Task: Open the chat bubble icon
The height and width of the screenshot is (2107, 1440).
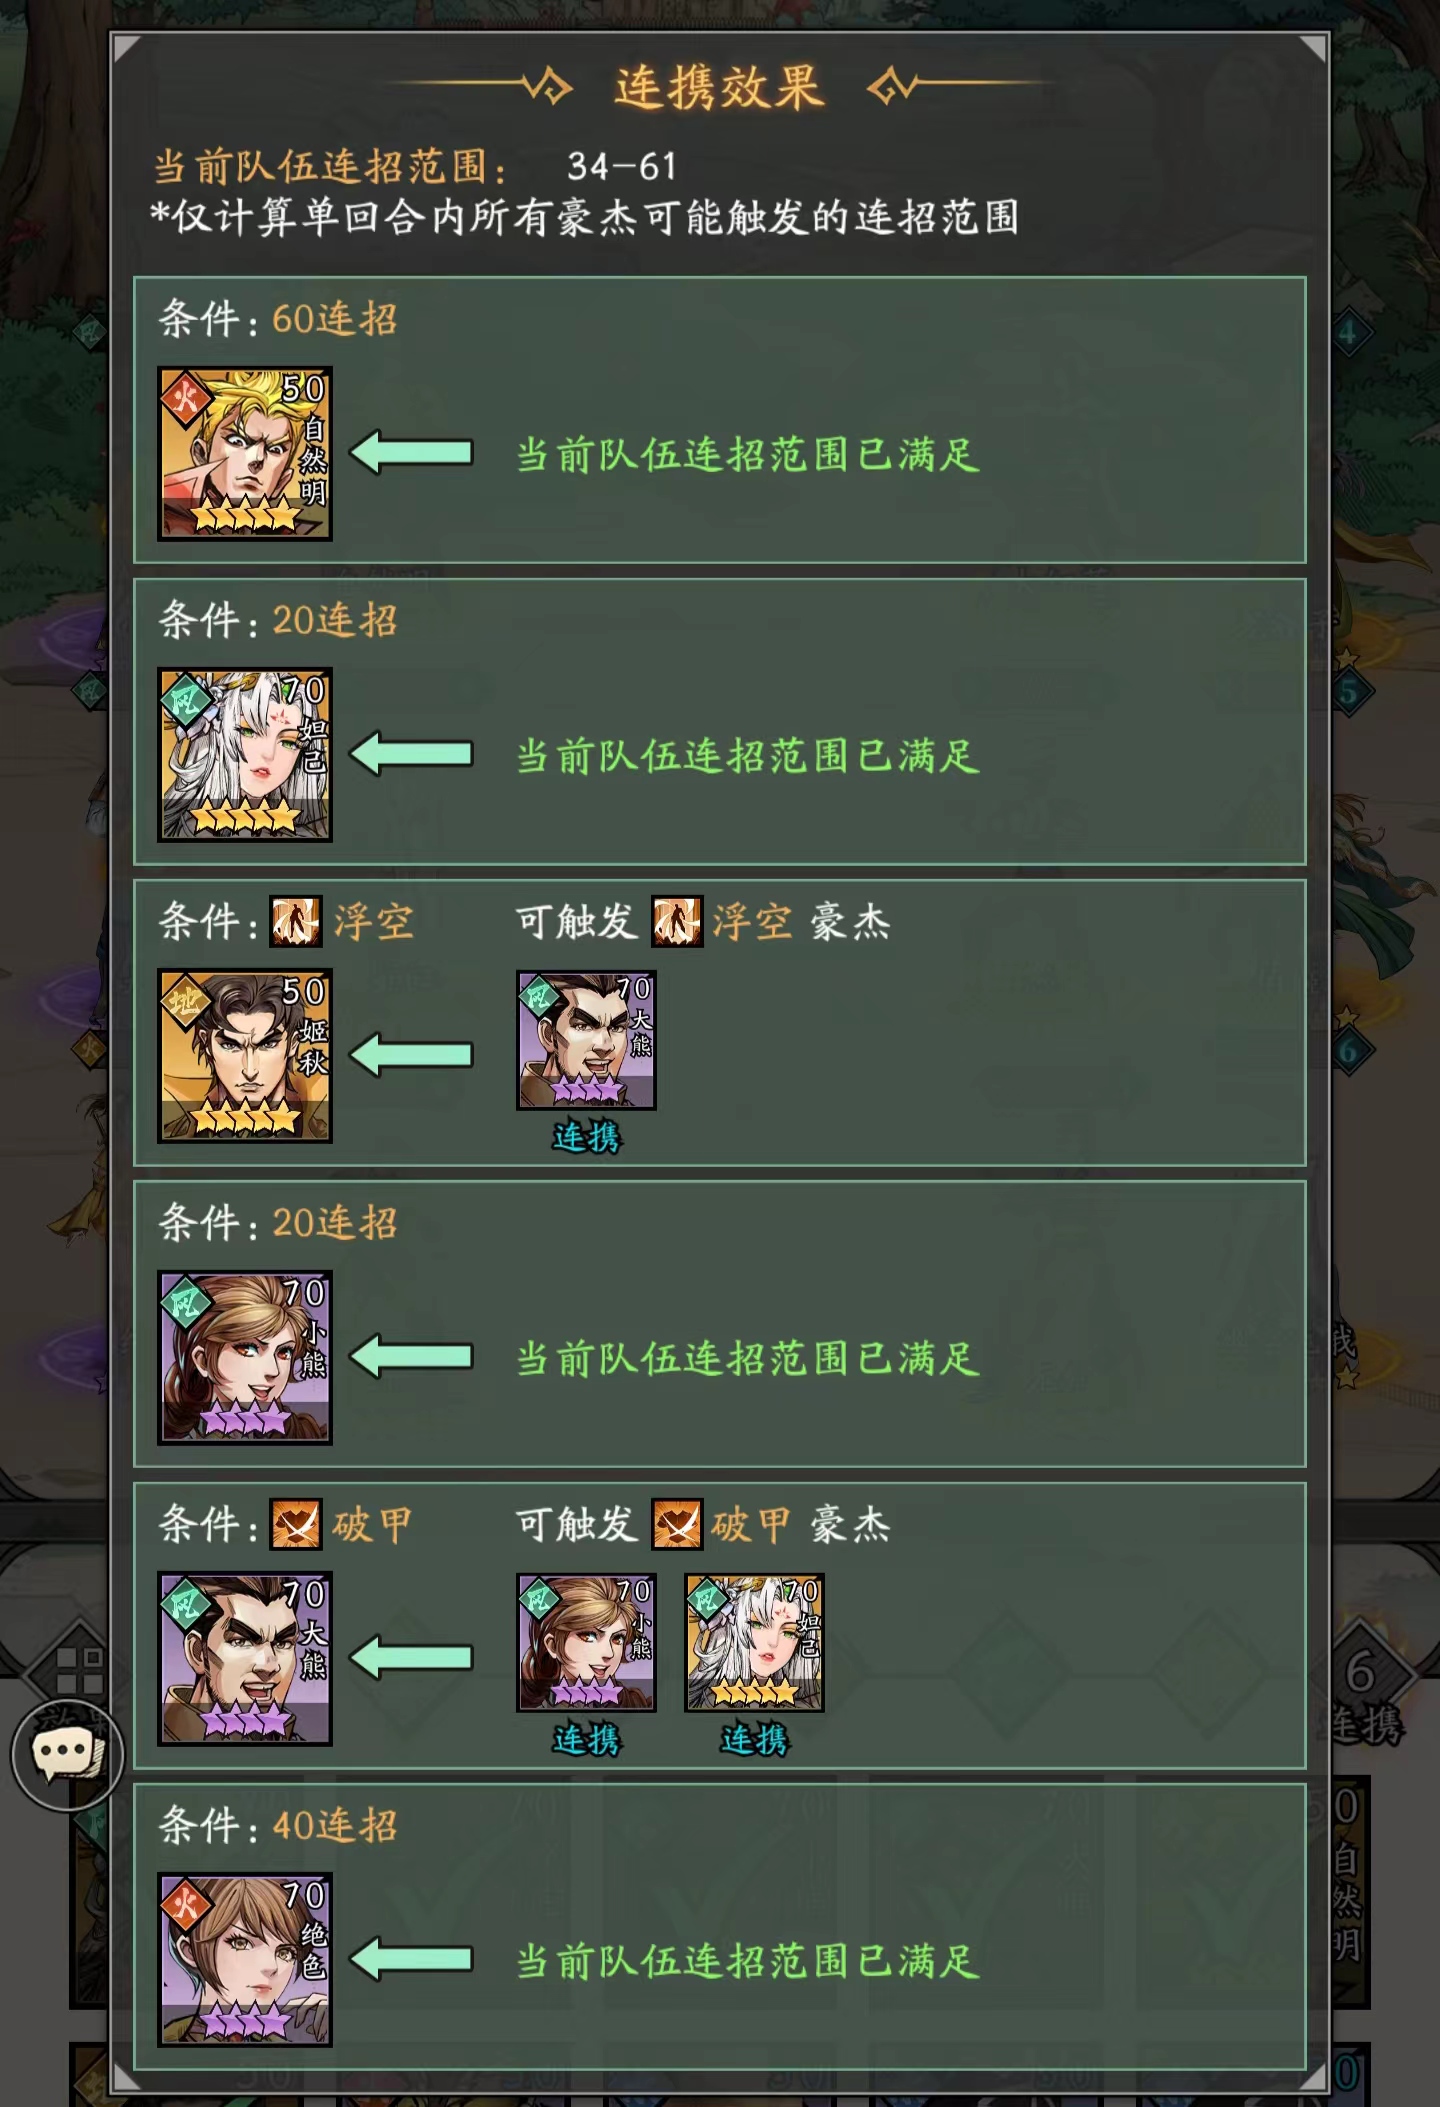Action: (66, 1754)
